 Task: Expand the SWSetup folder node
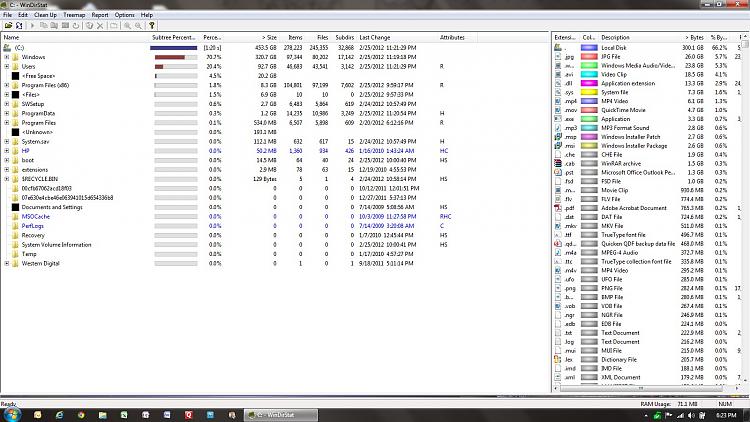coord(7,104)
